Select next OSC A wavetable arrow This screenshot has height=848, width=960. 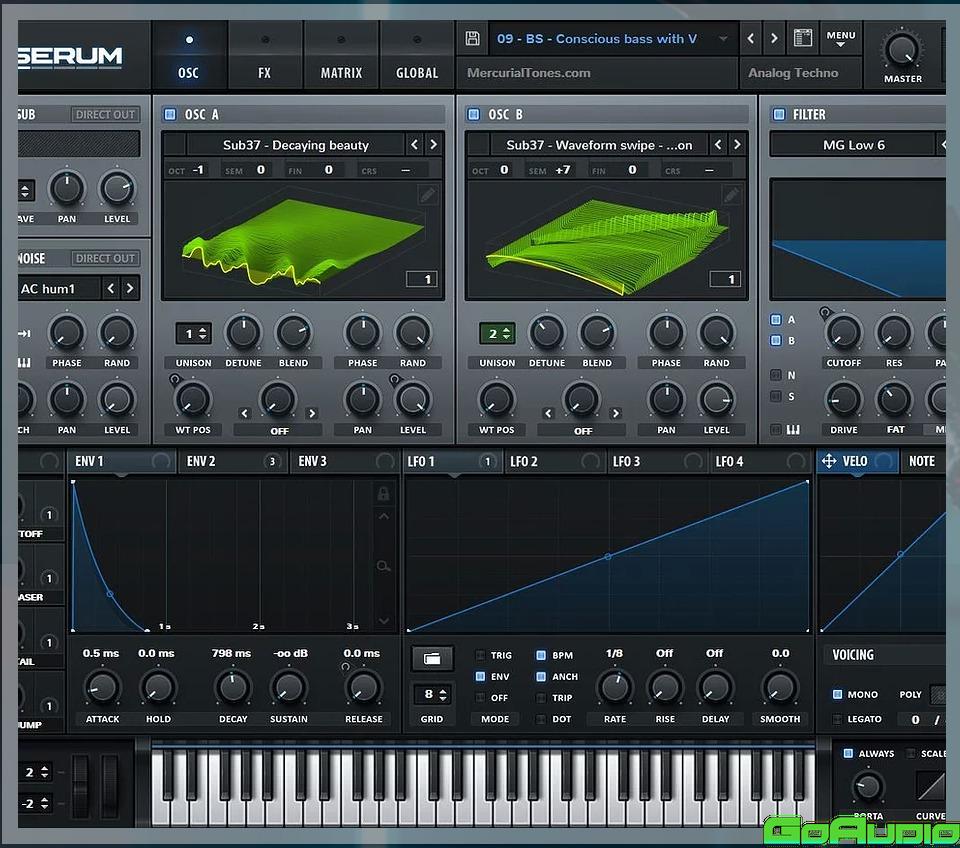(433, 145)
